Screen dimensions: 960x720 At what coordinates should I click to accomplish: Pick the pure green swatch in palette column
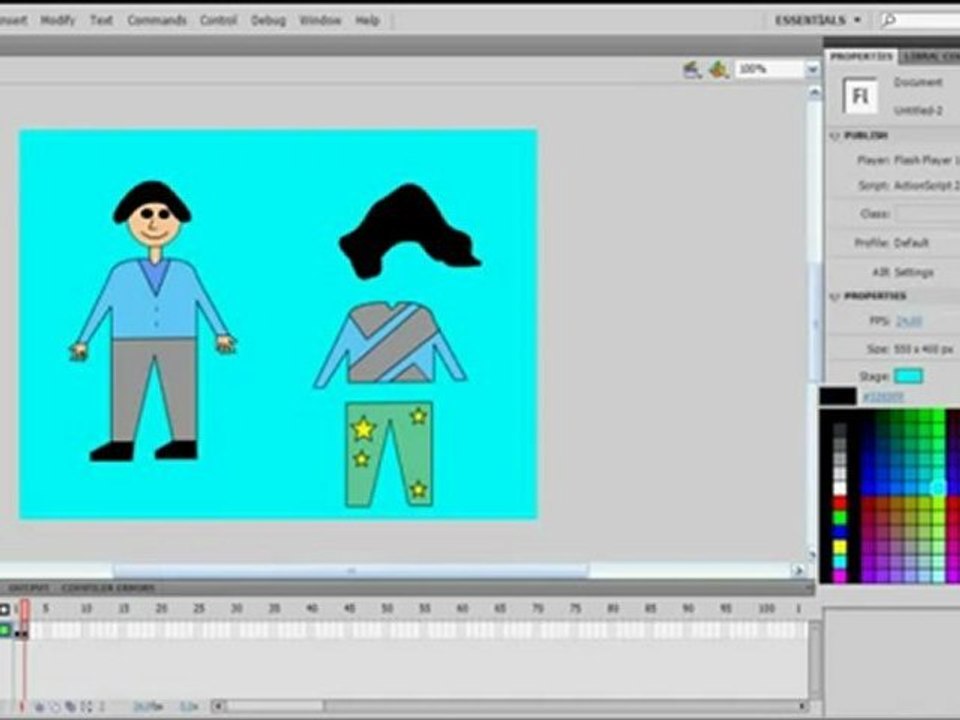point(839,518)
